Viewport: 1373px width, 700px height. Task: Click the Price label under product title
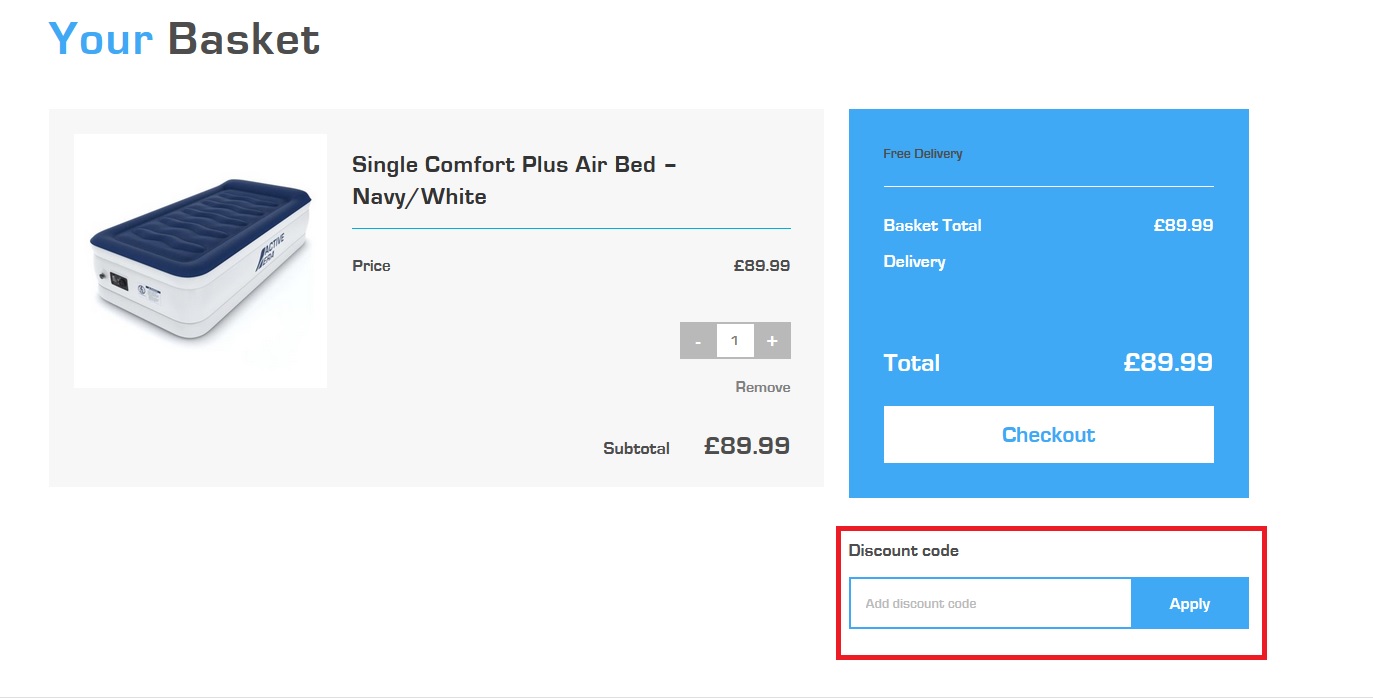pyautogui.click(x=371, y=266)
